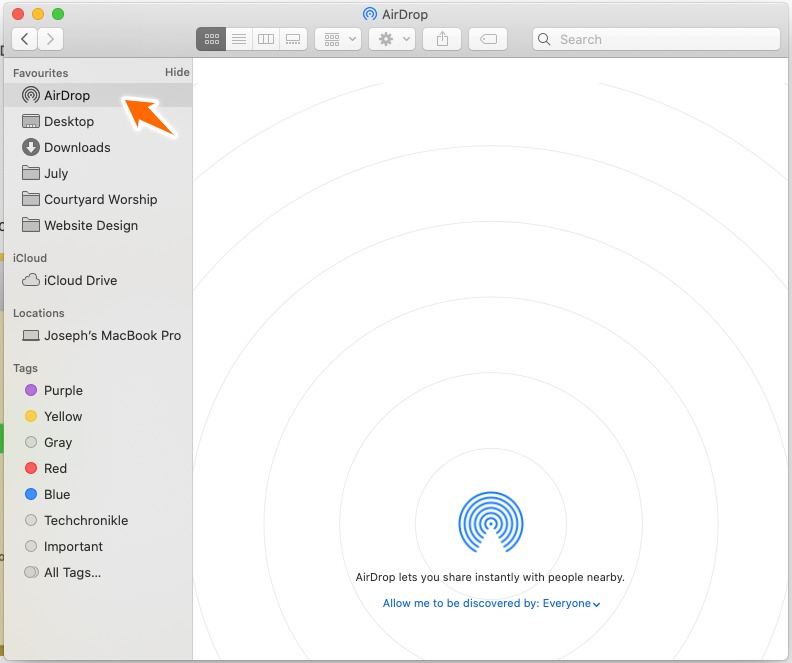Select the Techchronikle tag
Viewport: 792px width, 663px height.
[x=98, y=520]
